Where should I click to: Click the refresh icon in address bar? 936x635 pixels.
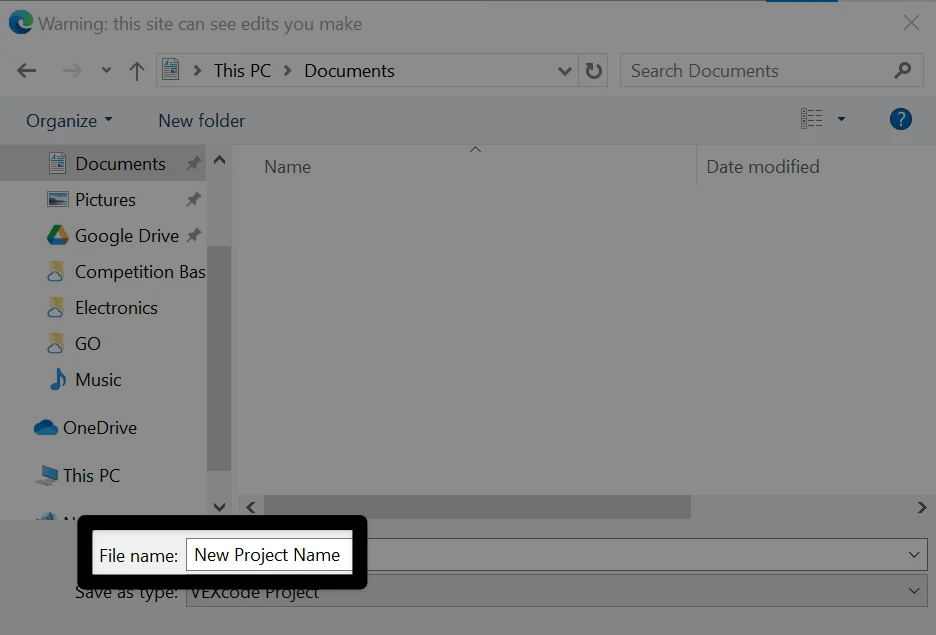(593, 70)
